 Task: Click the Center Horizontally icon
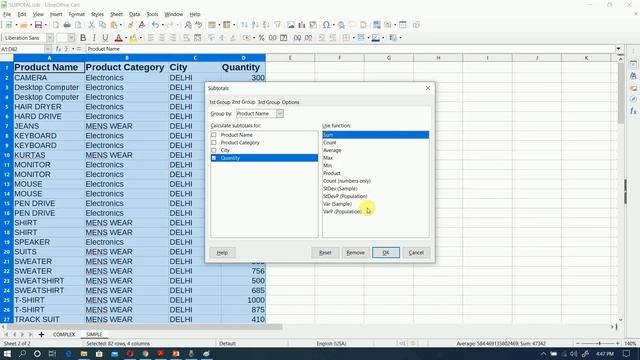(162, 38)
